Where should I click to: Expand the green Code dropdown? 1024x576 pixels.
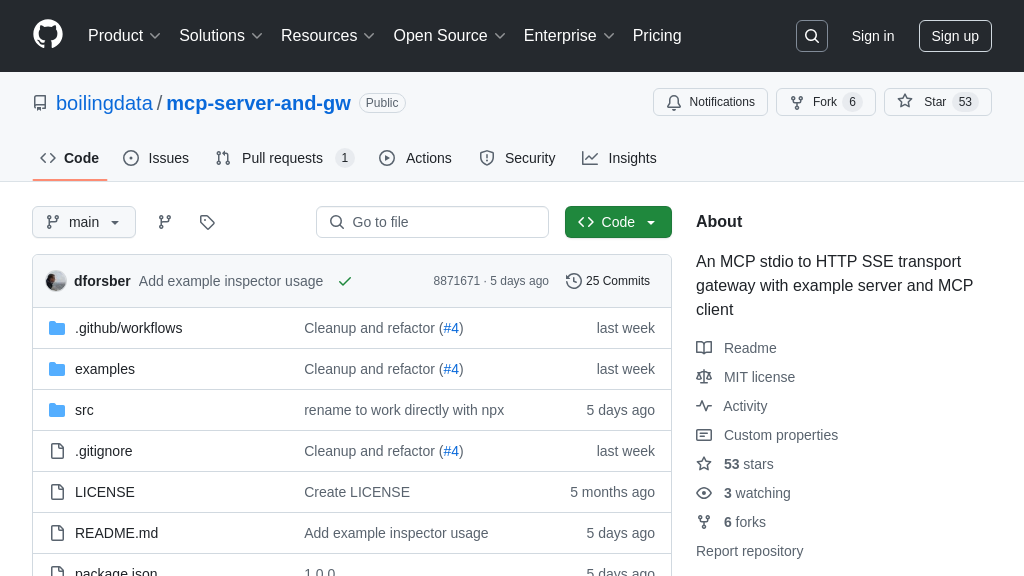pos(618,222)
